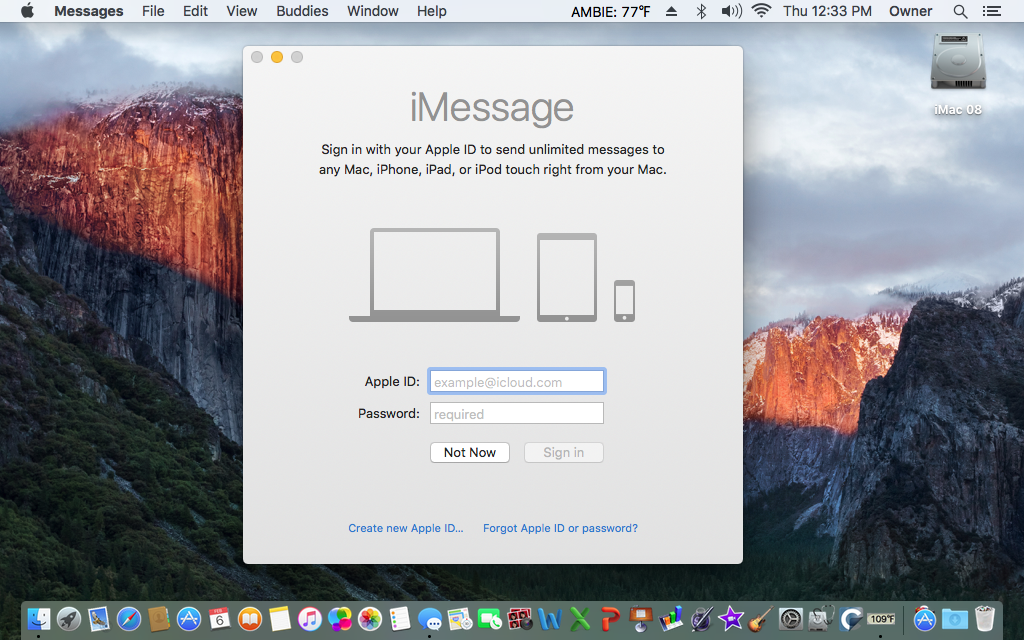Follow the Forgot Apple ID or password link
The image size is (1024, 640).
pyautogui.click(x=560, y=528)
